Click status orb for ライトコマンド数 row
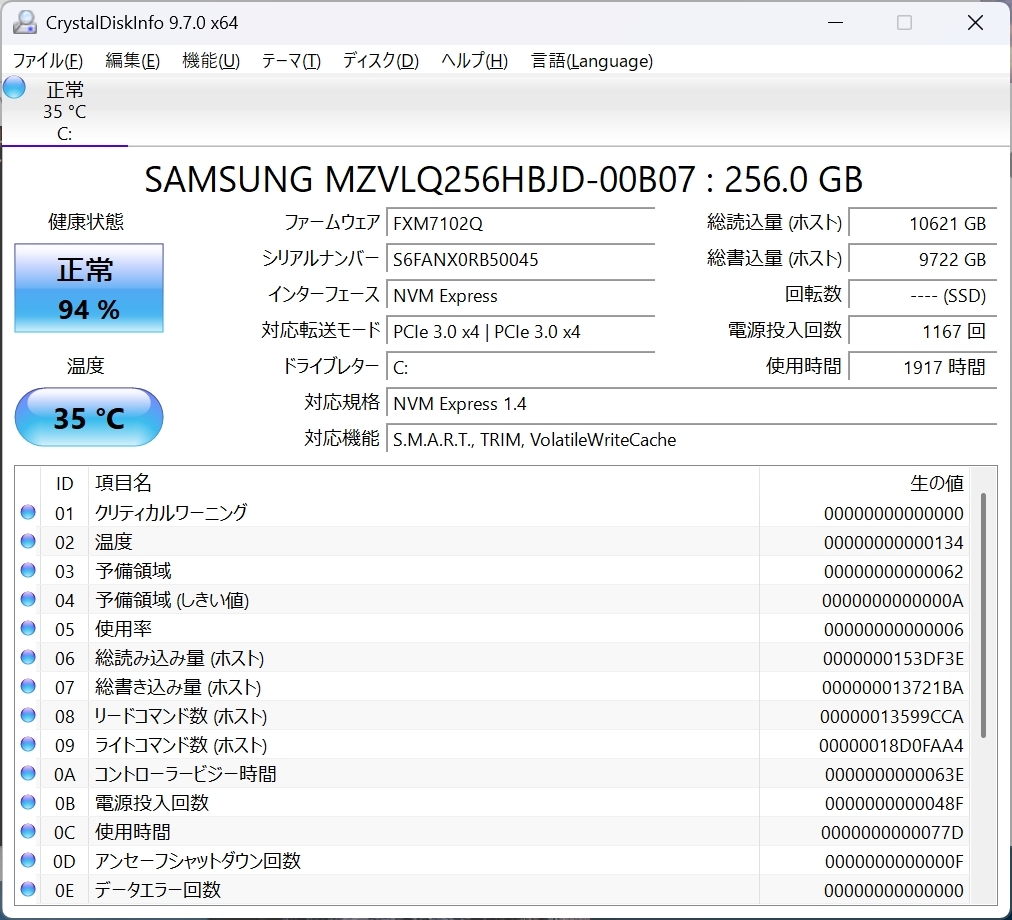 point(28,745)
